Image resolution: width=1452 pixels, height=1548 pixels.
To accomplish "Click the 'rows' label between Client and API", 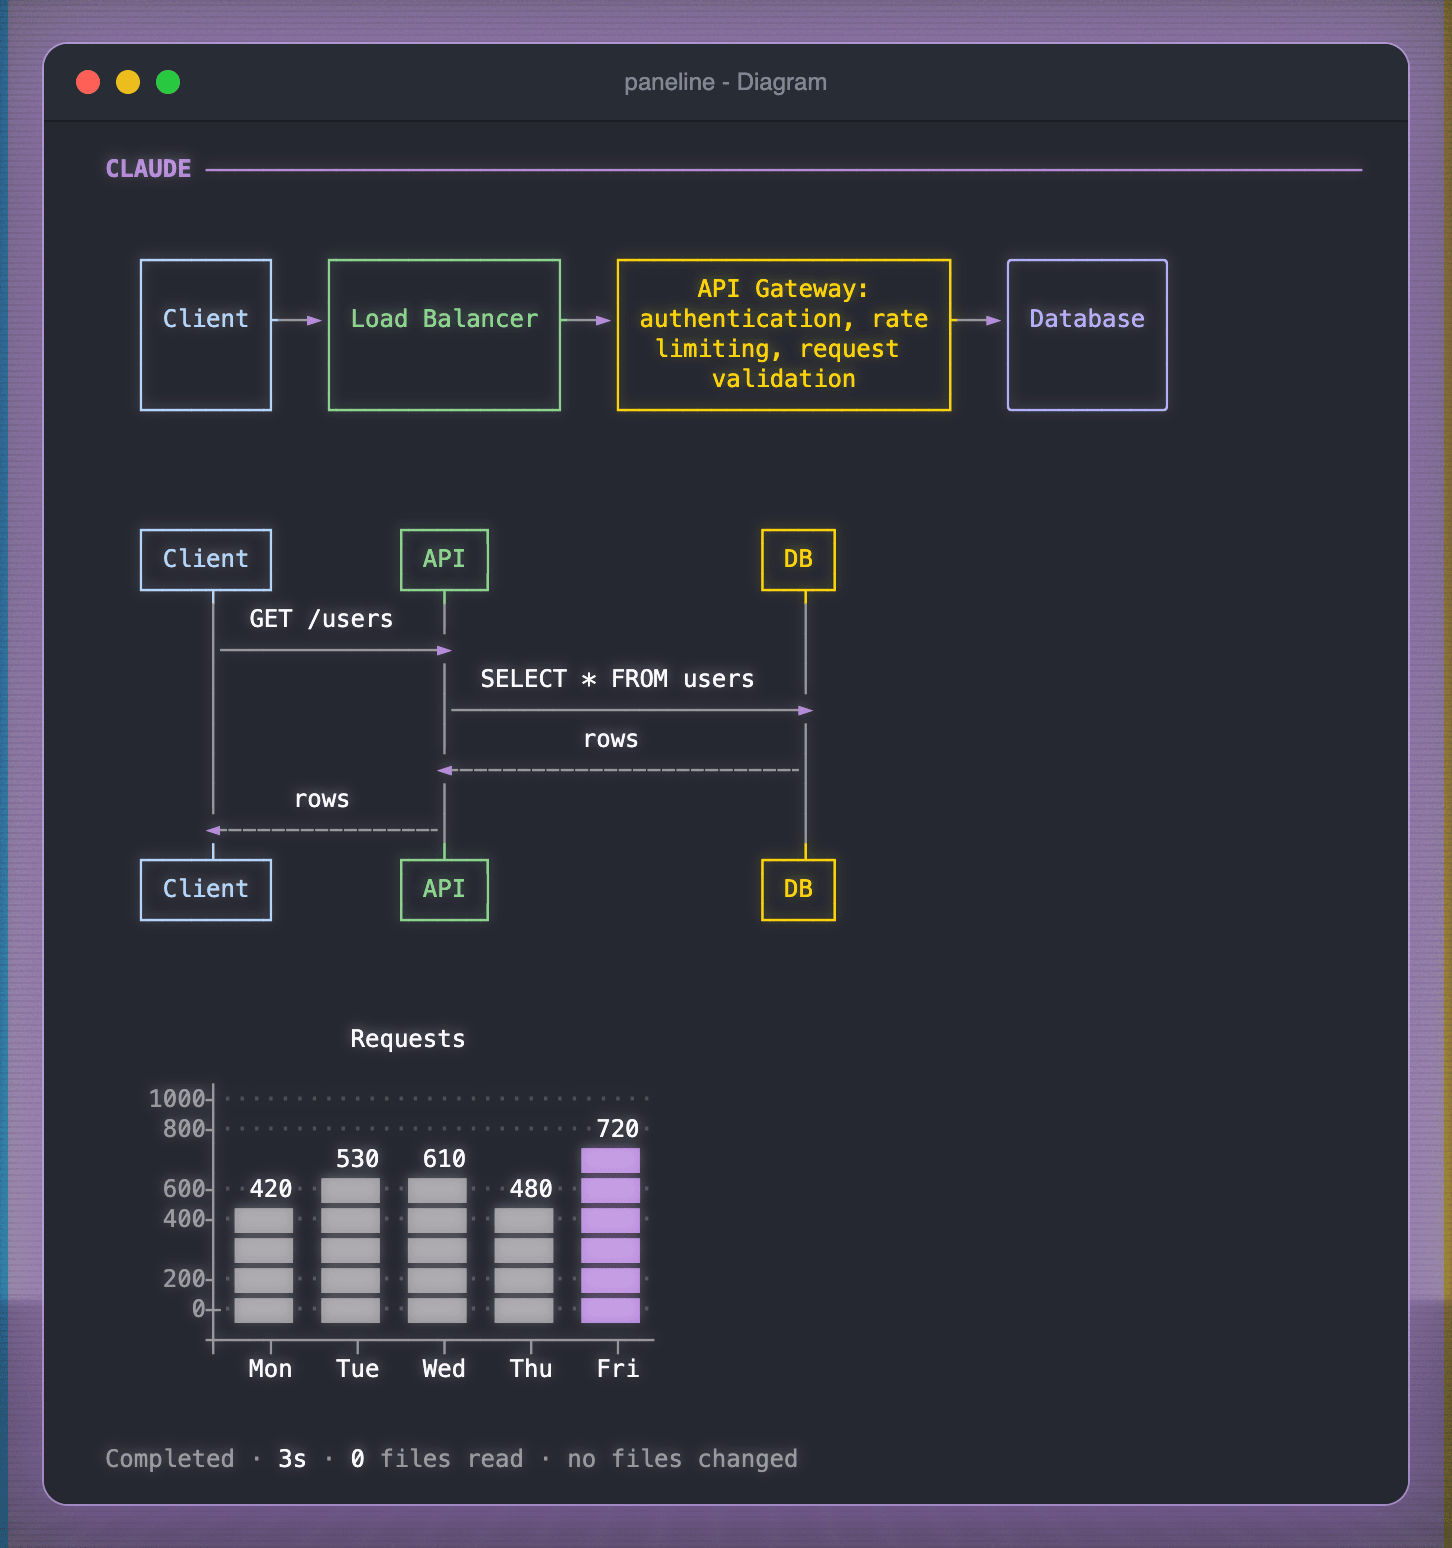I will (322, 799).
